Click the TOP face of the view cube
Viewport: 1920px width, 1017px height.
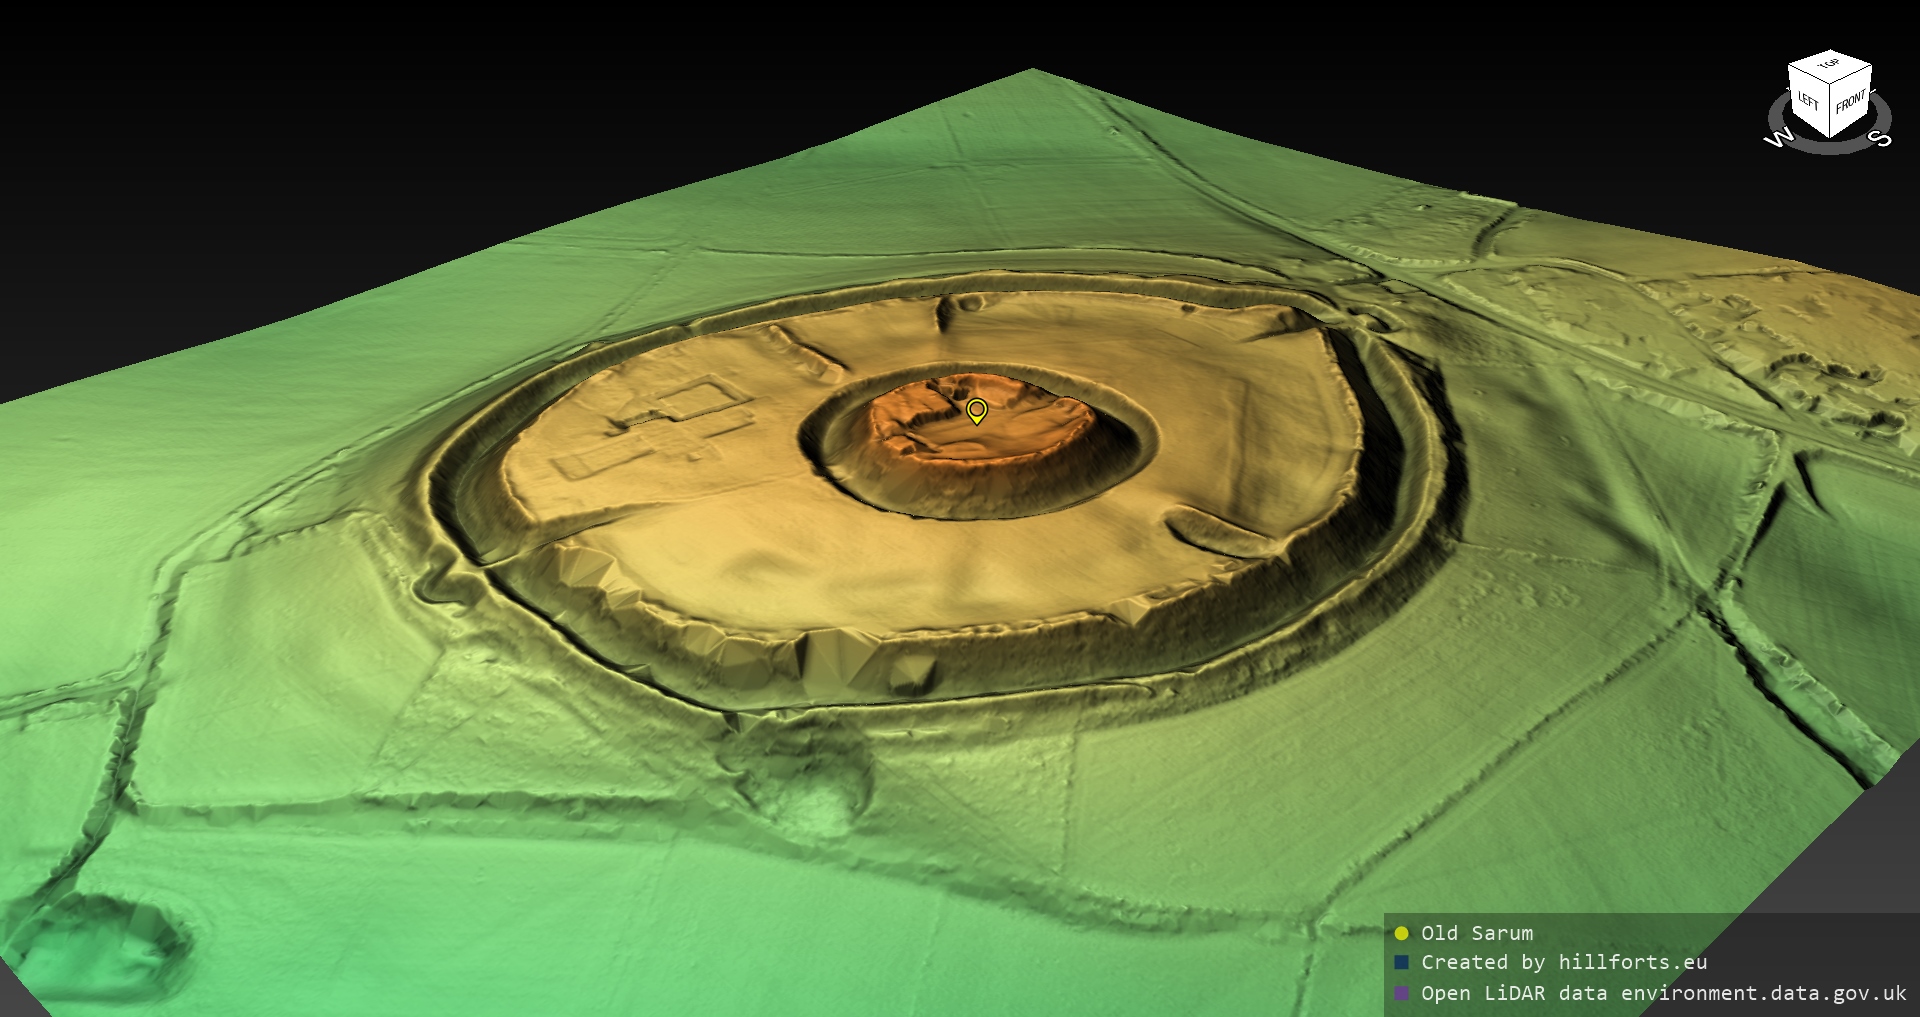point(1829,65)
